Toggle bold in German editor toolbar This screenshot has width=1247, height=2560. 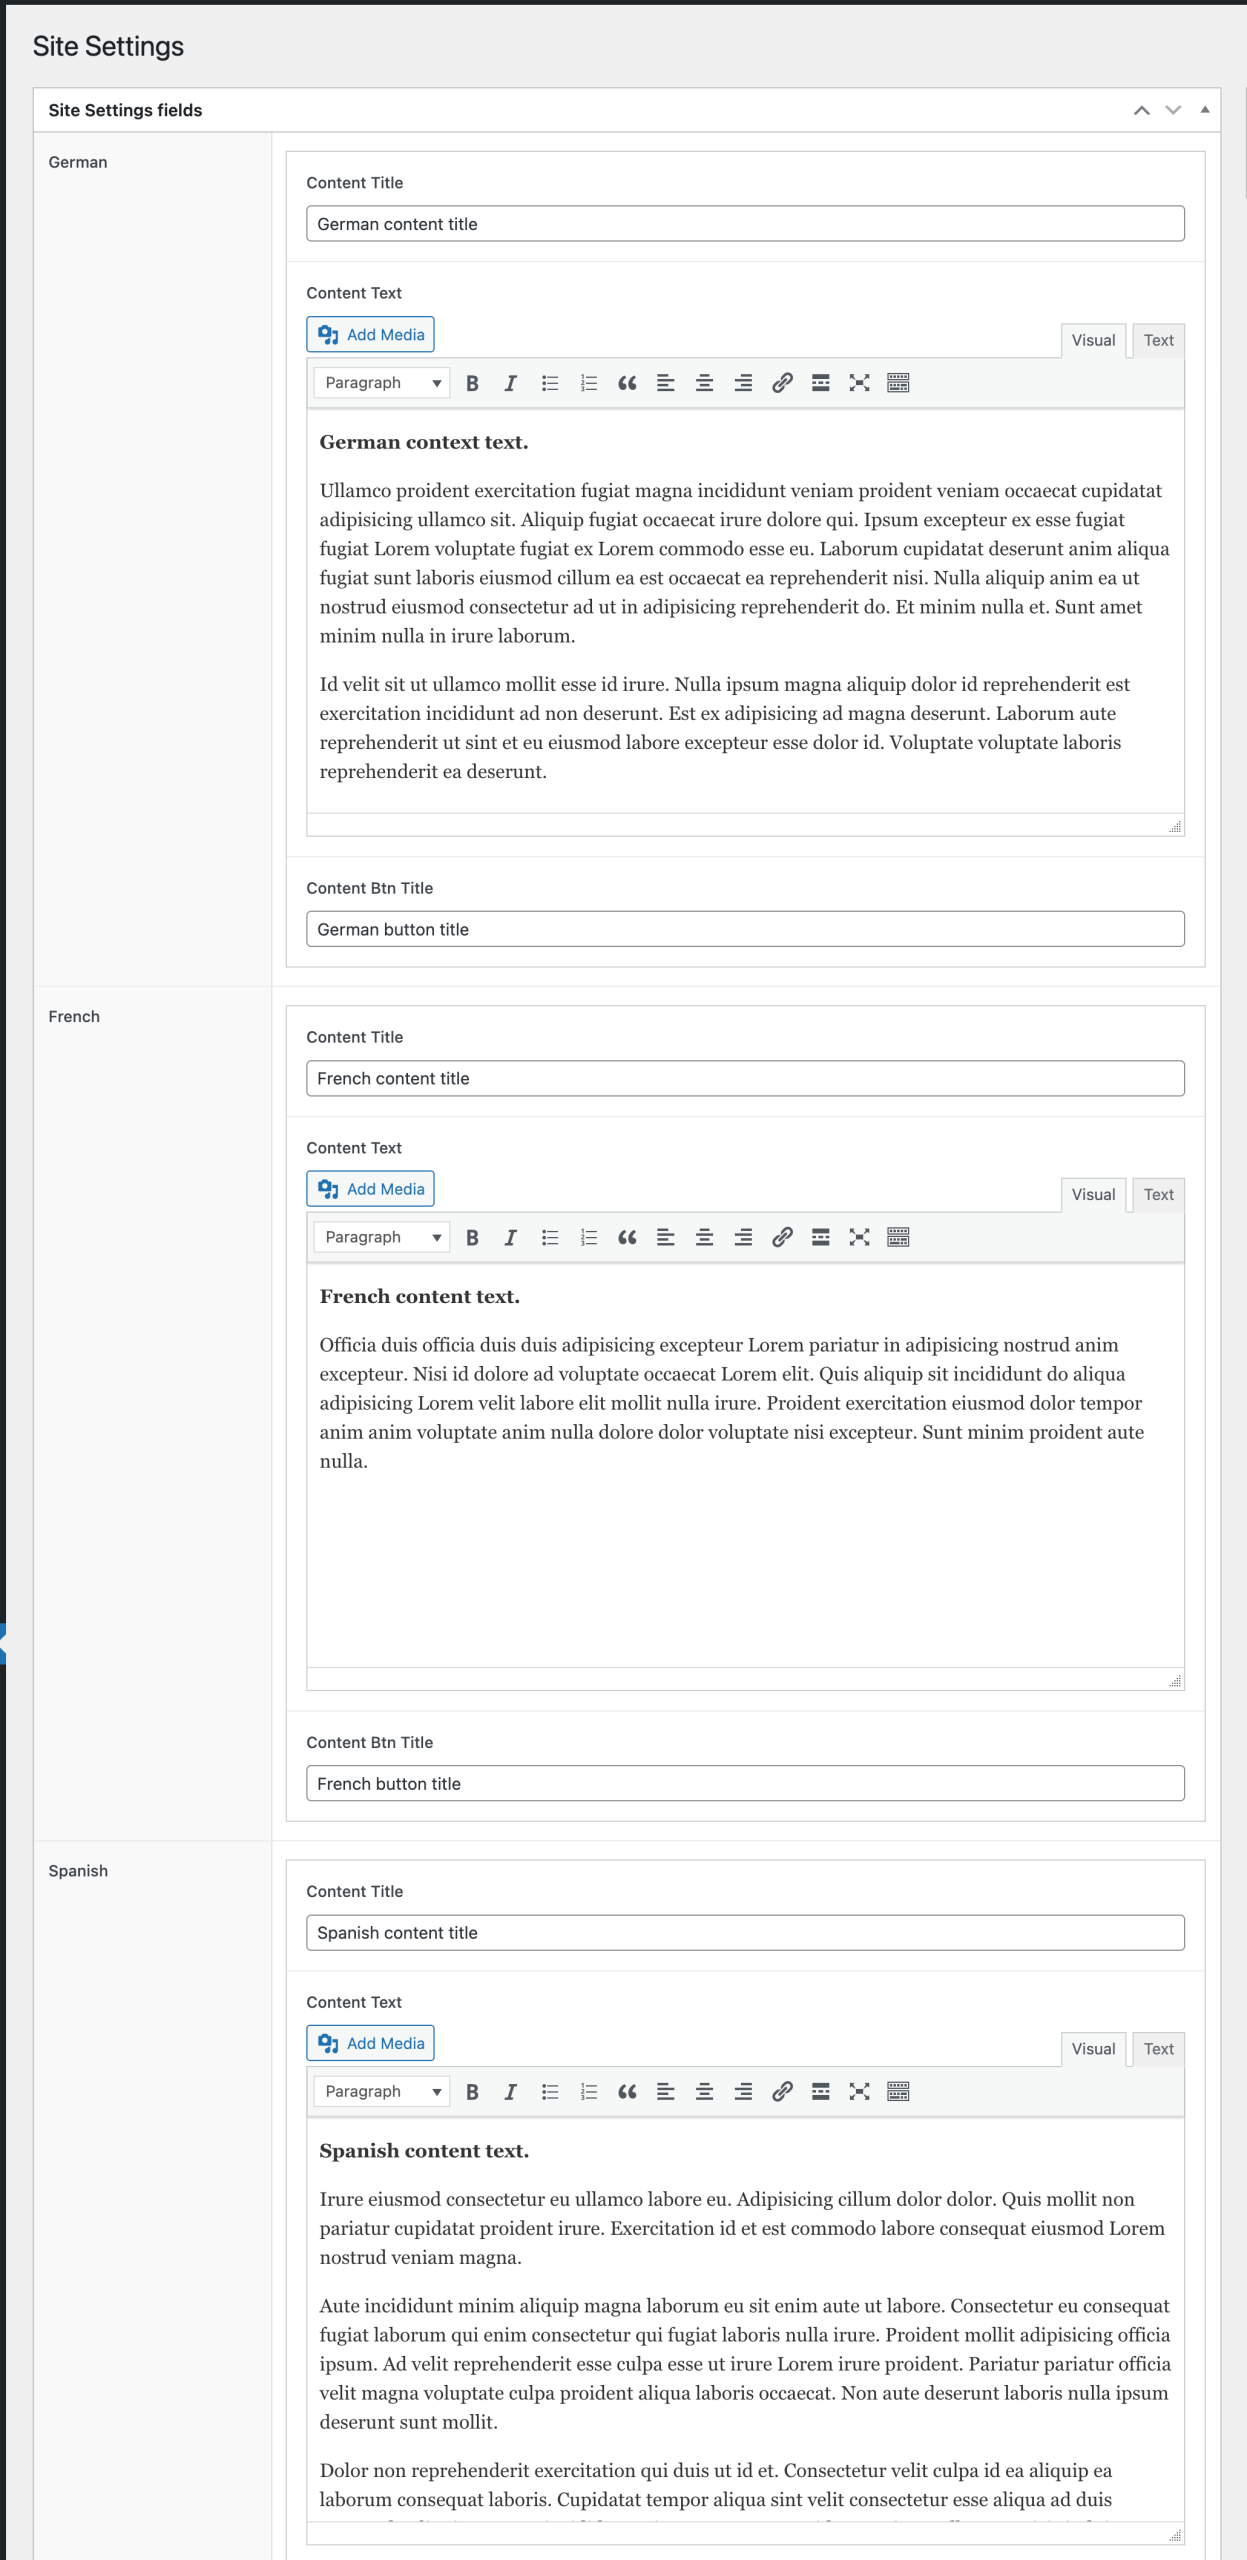point(472,383)
